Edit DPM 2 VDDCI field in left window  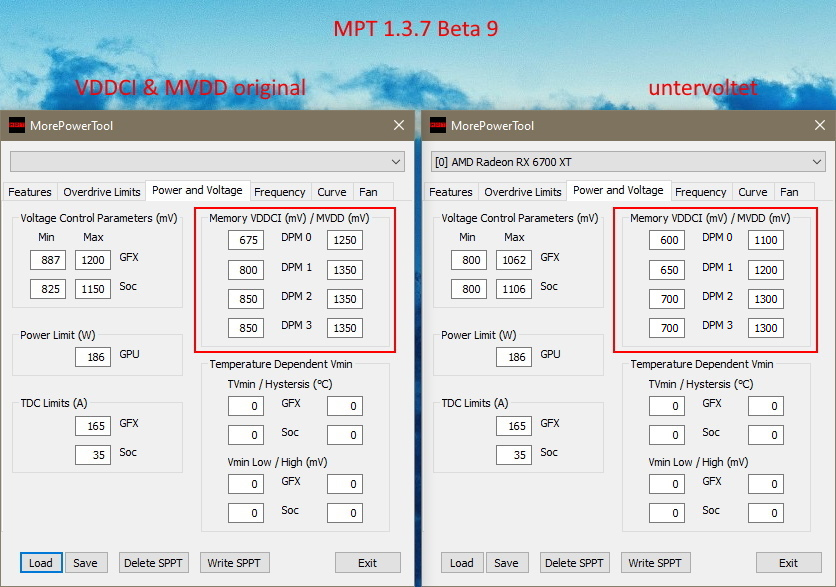click(246, 299)
